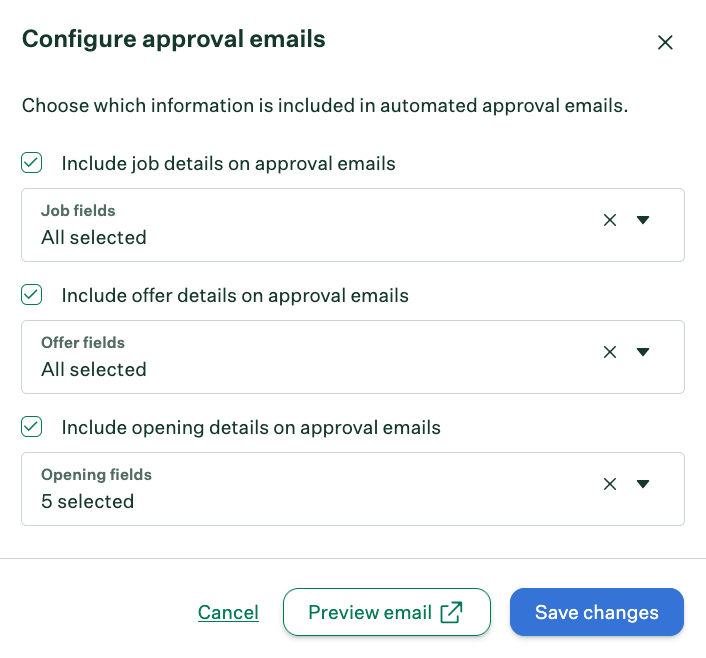Viewport: 706px width, 658px height.
Task: Close the Configure approval emails dialog
Action: [665, 42]
